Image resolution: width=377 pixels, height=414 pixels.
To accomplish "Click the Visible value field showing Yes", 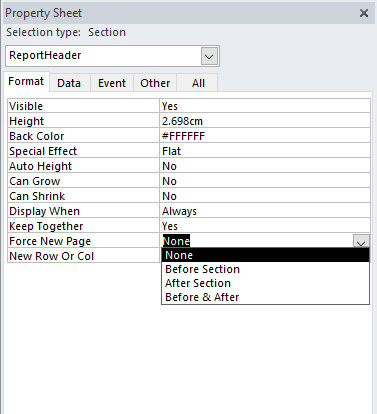I will click(x=265, y=106).
